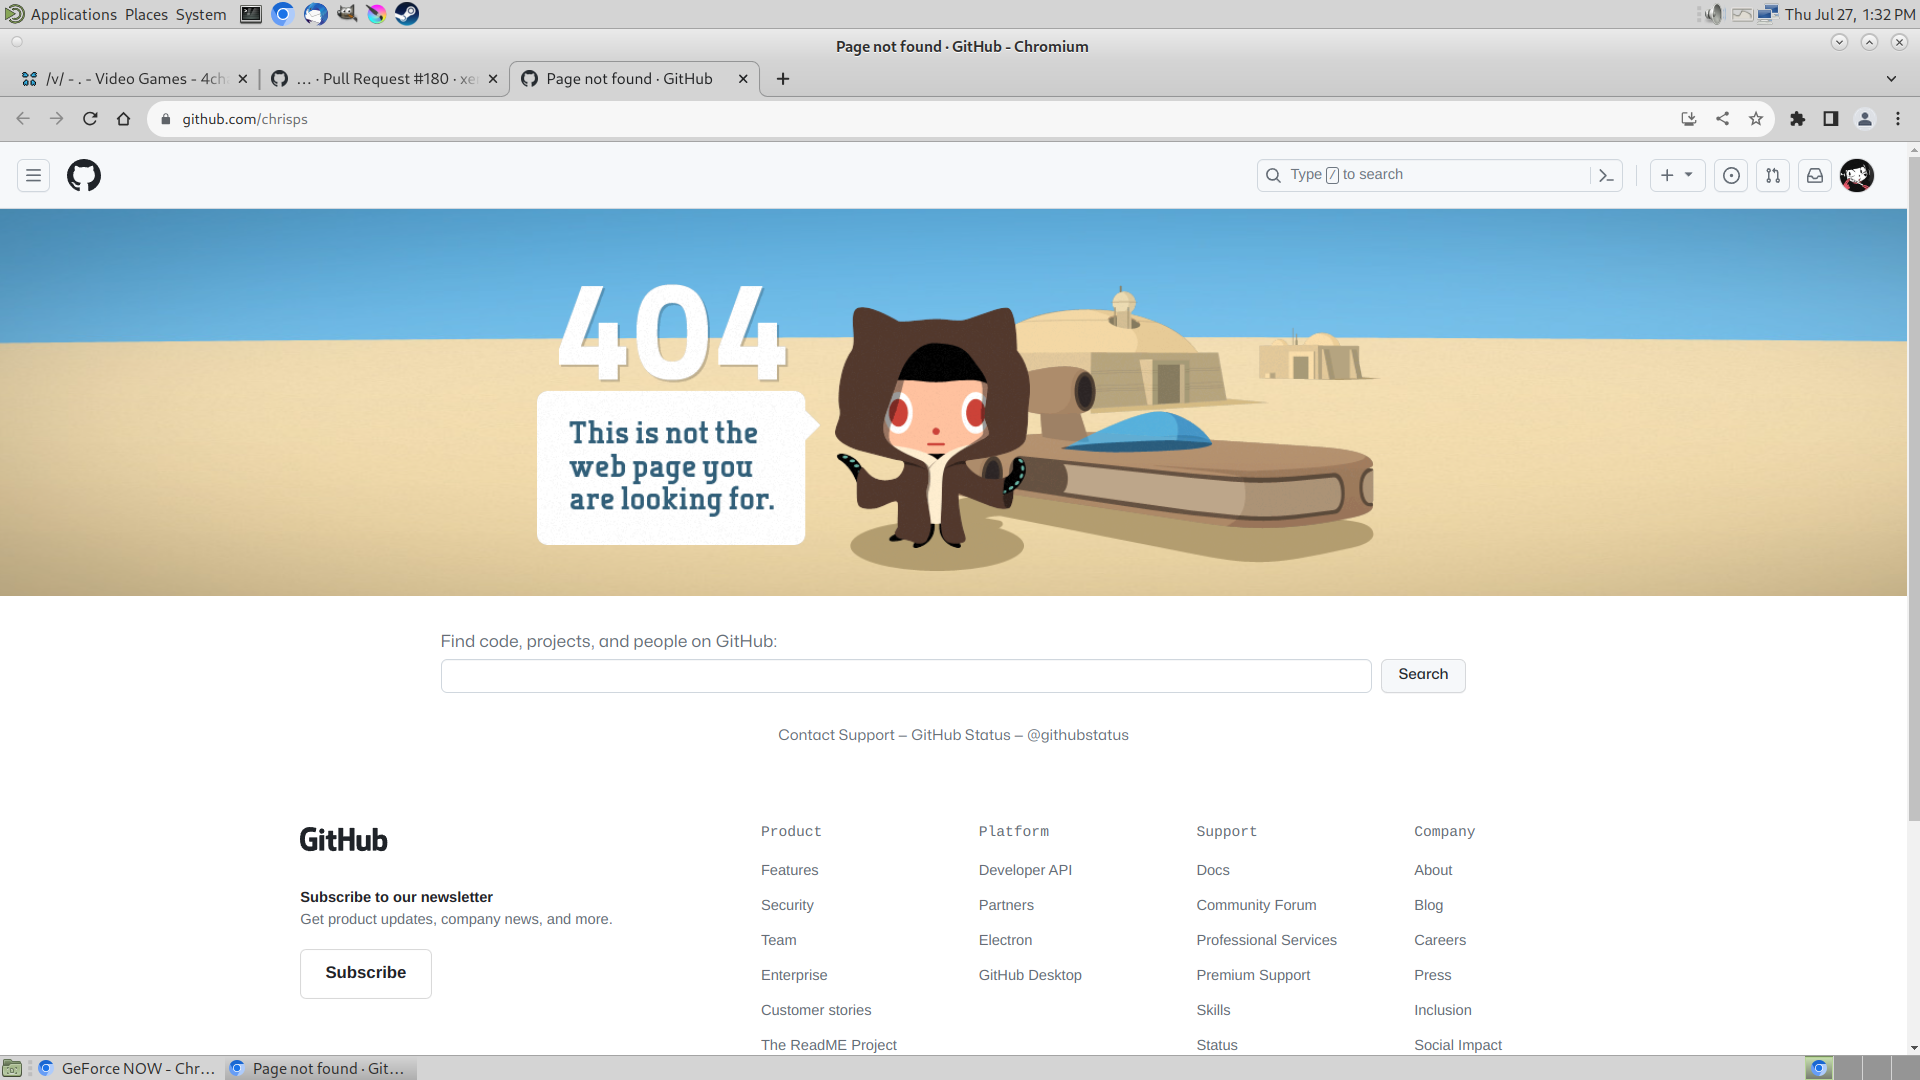
Task: Close the Pull Request #180 tab
Action: 493,79
